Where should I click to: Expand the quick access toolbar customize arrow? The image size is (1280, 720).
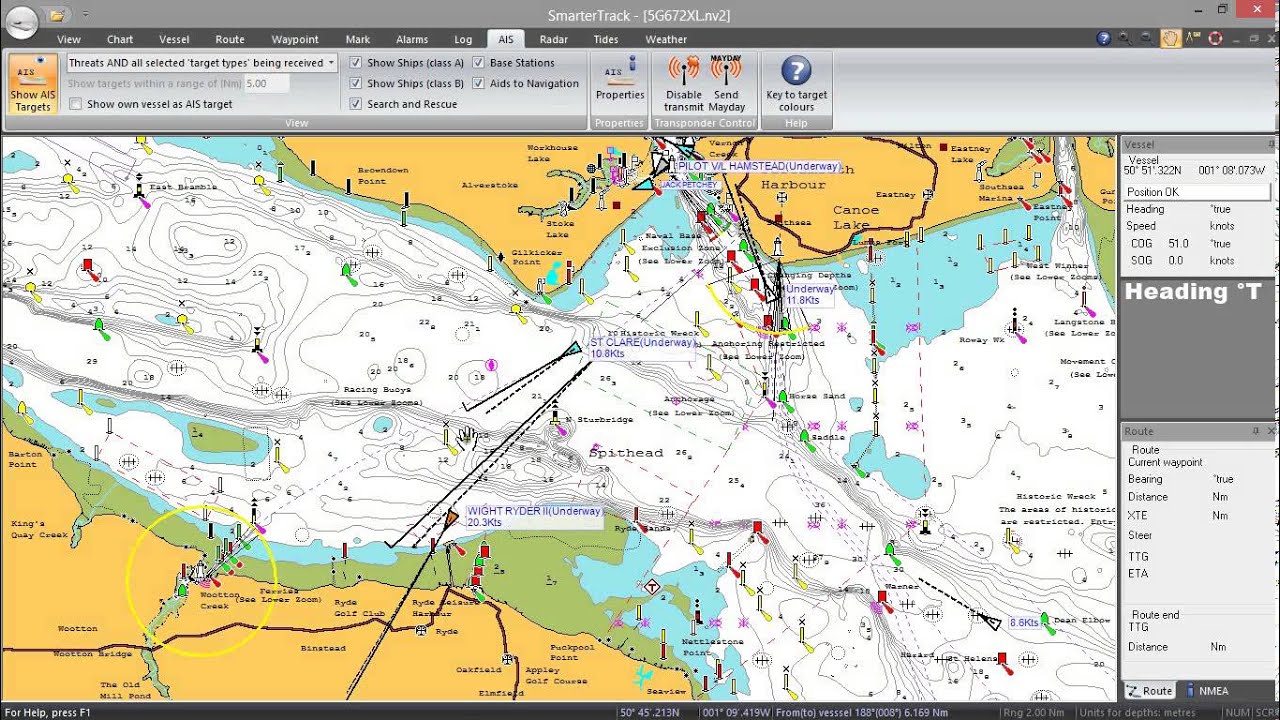pos(86,16)
